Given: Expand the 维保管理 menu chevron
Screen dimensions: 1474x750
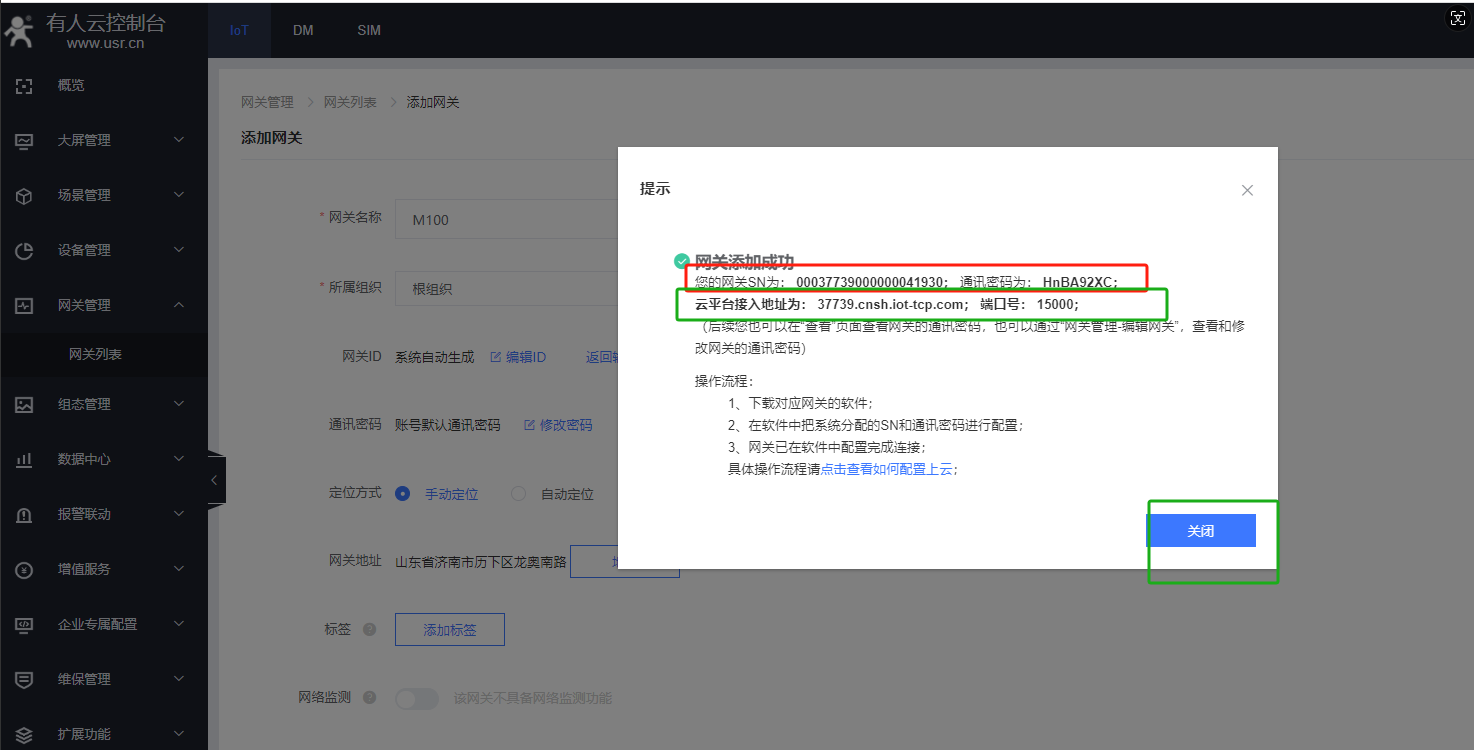Looking at the screenshot, I should tap(179, 679).
